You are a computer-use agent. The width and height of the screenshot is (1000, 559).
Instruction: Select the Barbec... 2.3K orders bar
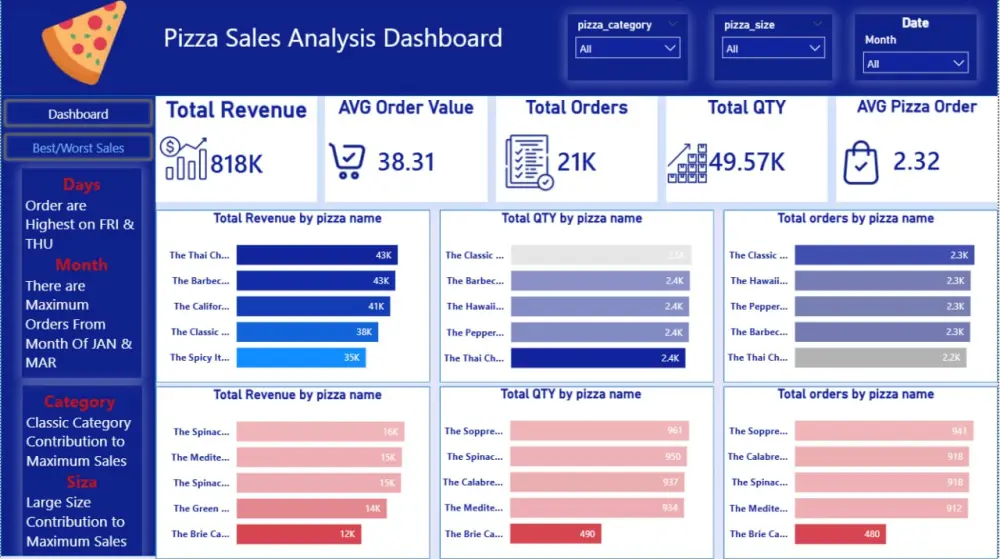click(882, 332)
